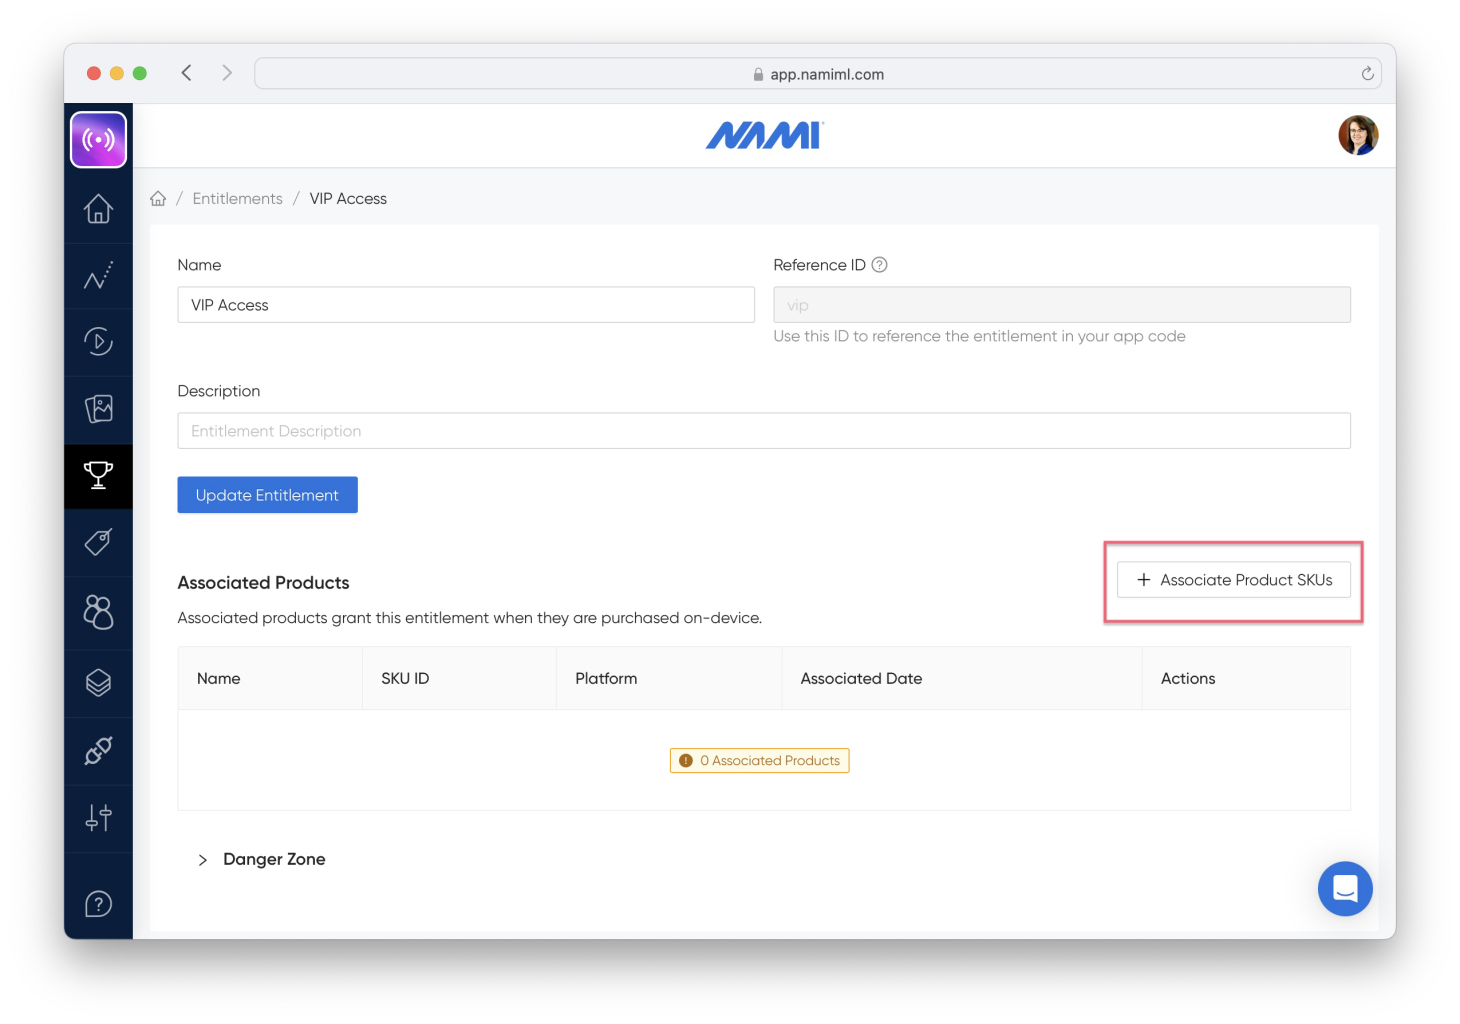Click Update Entitlement button

267,495
